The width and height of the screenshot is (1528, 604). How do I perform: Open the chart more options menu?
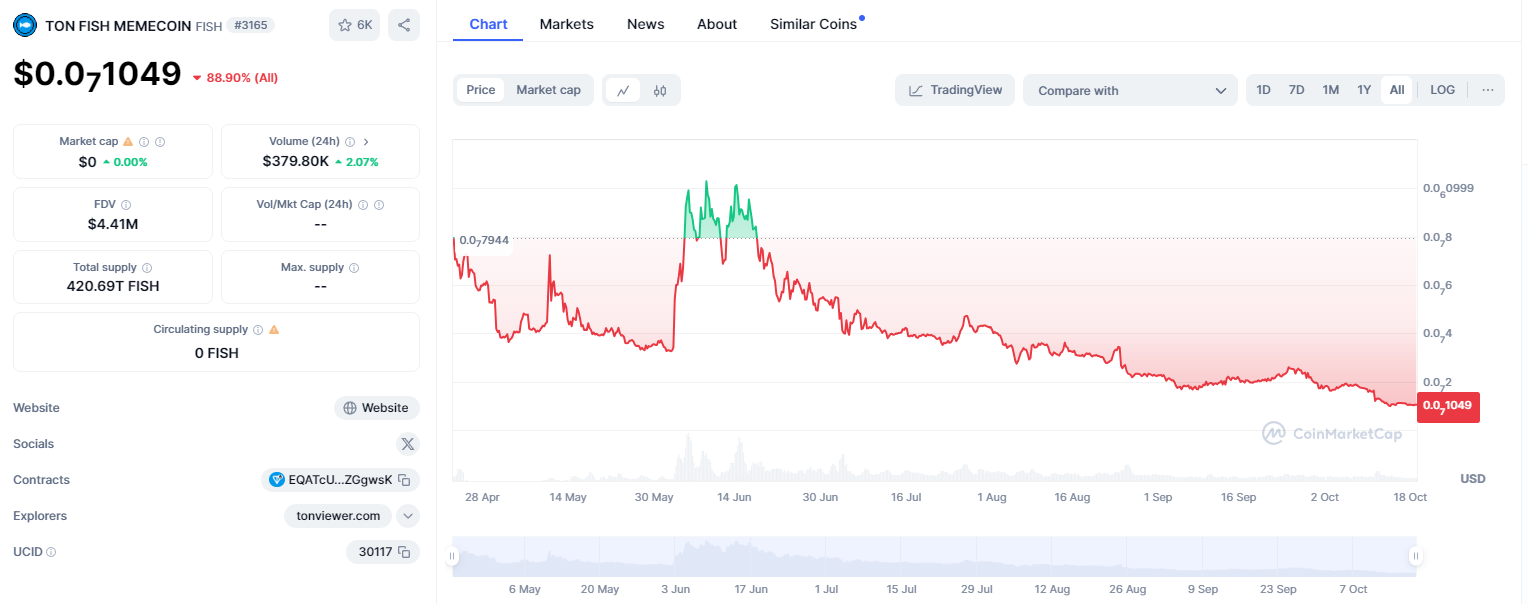tap(1488, 90)
